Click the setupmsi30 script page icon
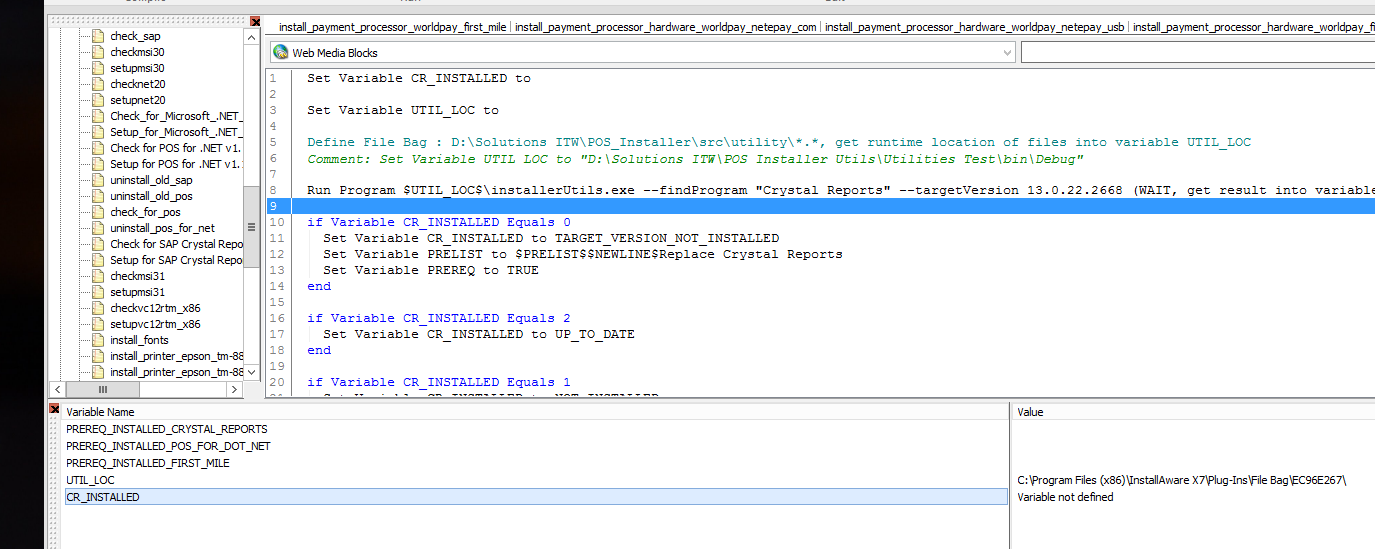1375x549 pixels. click(x=97, y=68)
